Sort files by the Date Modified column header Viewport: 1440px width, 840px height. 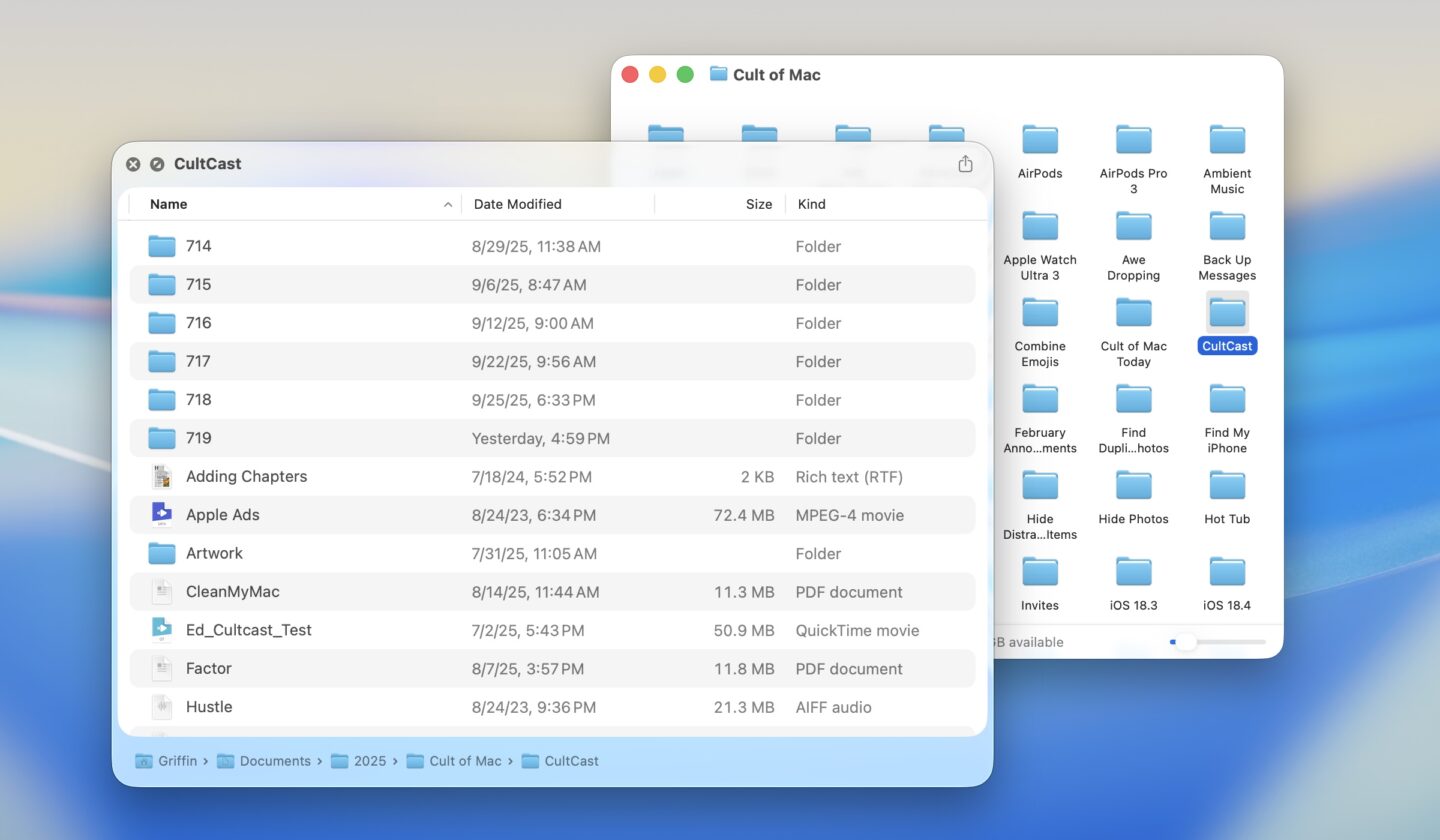518,204
